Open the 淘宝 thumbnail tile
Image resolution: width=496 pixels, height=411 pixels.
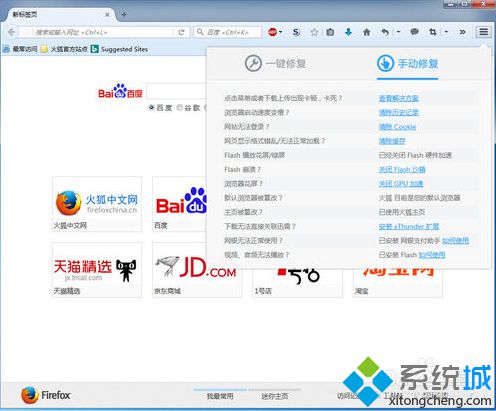pos(398,283)
